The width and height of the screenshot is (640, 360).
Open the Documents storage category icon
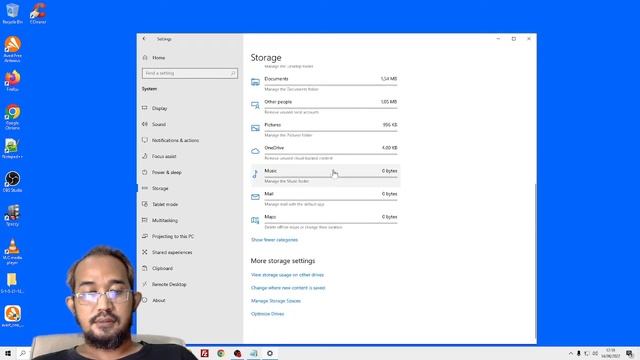255,82
